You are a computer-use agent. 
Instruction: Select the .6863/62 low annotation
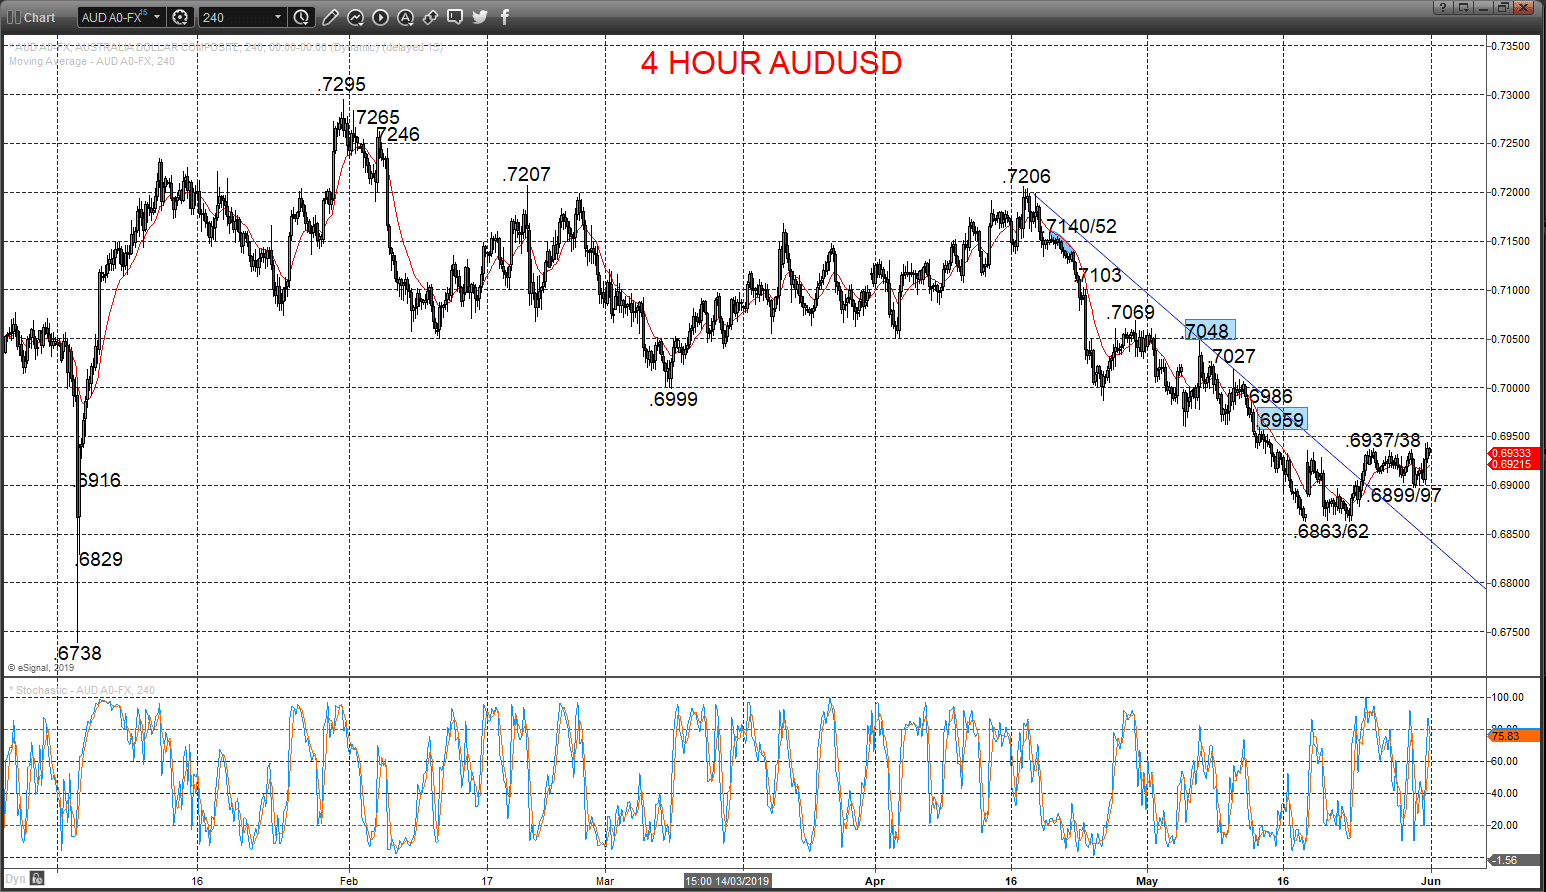[x=1331, y=532]
